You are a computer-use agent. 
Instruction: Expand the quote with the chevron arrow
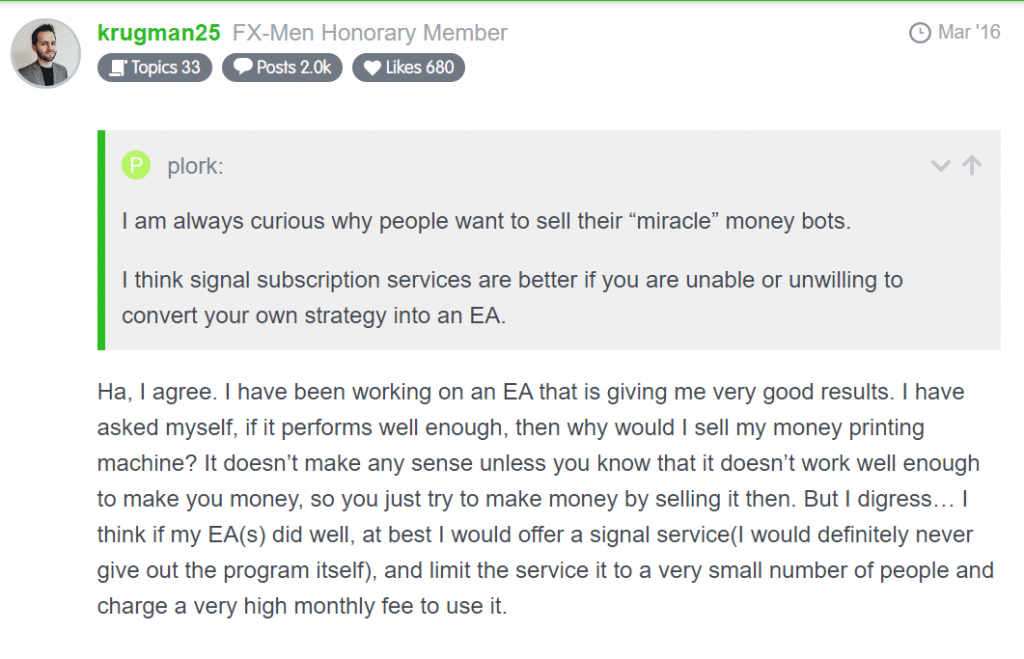[940, 165]
